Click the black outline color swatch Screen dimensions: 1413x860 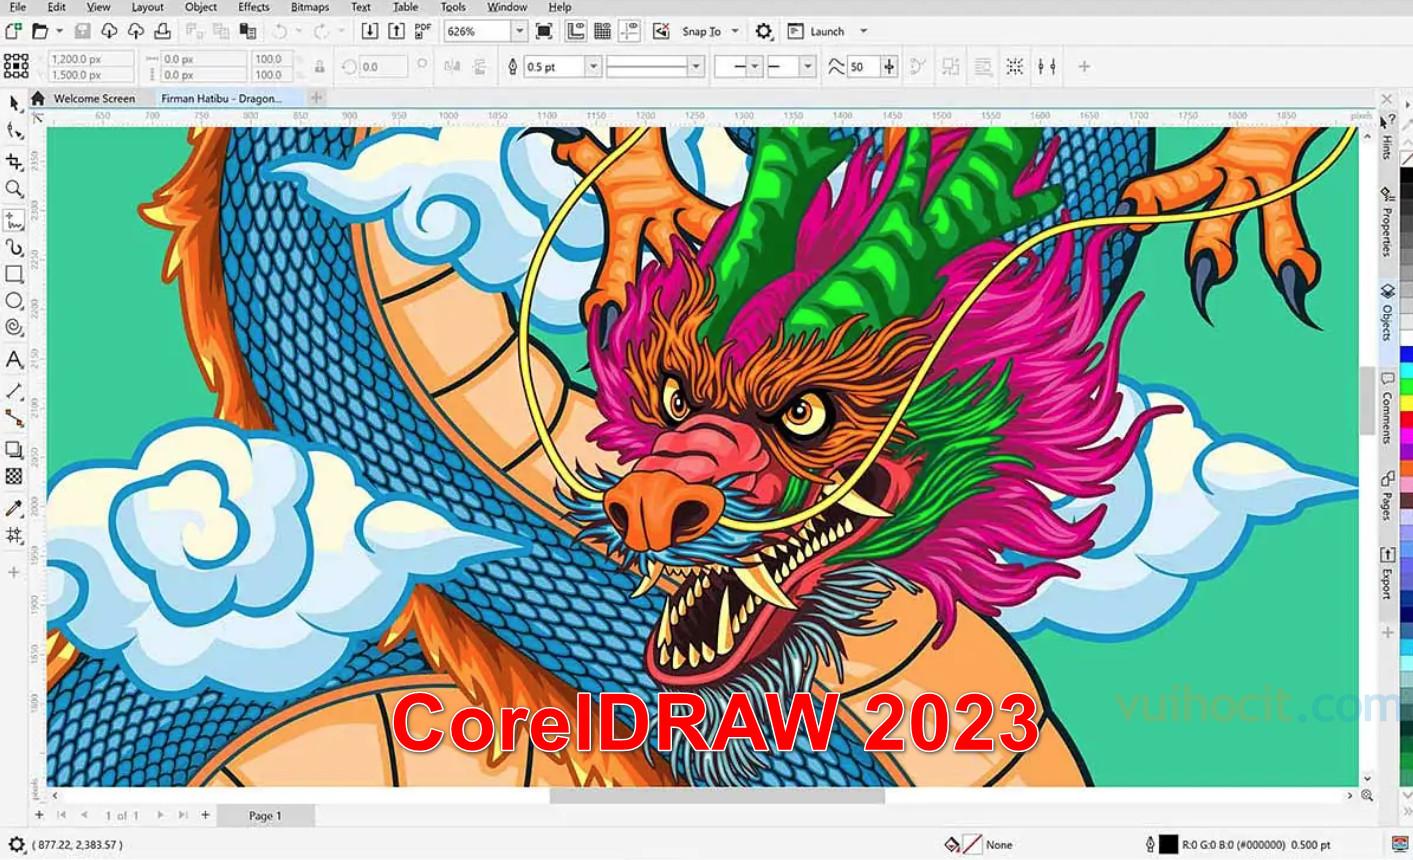click(x=1168, y=845)
